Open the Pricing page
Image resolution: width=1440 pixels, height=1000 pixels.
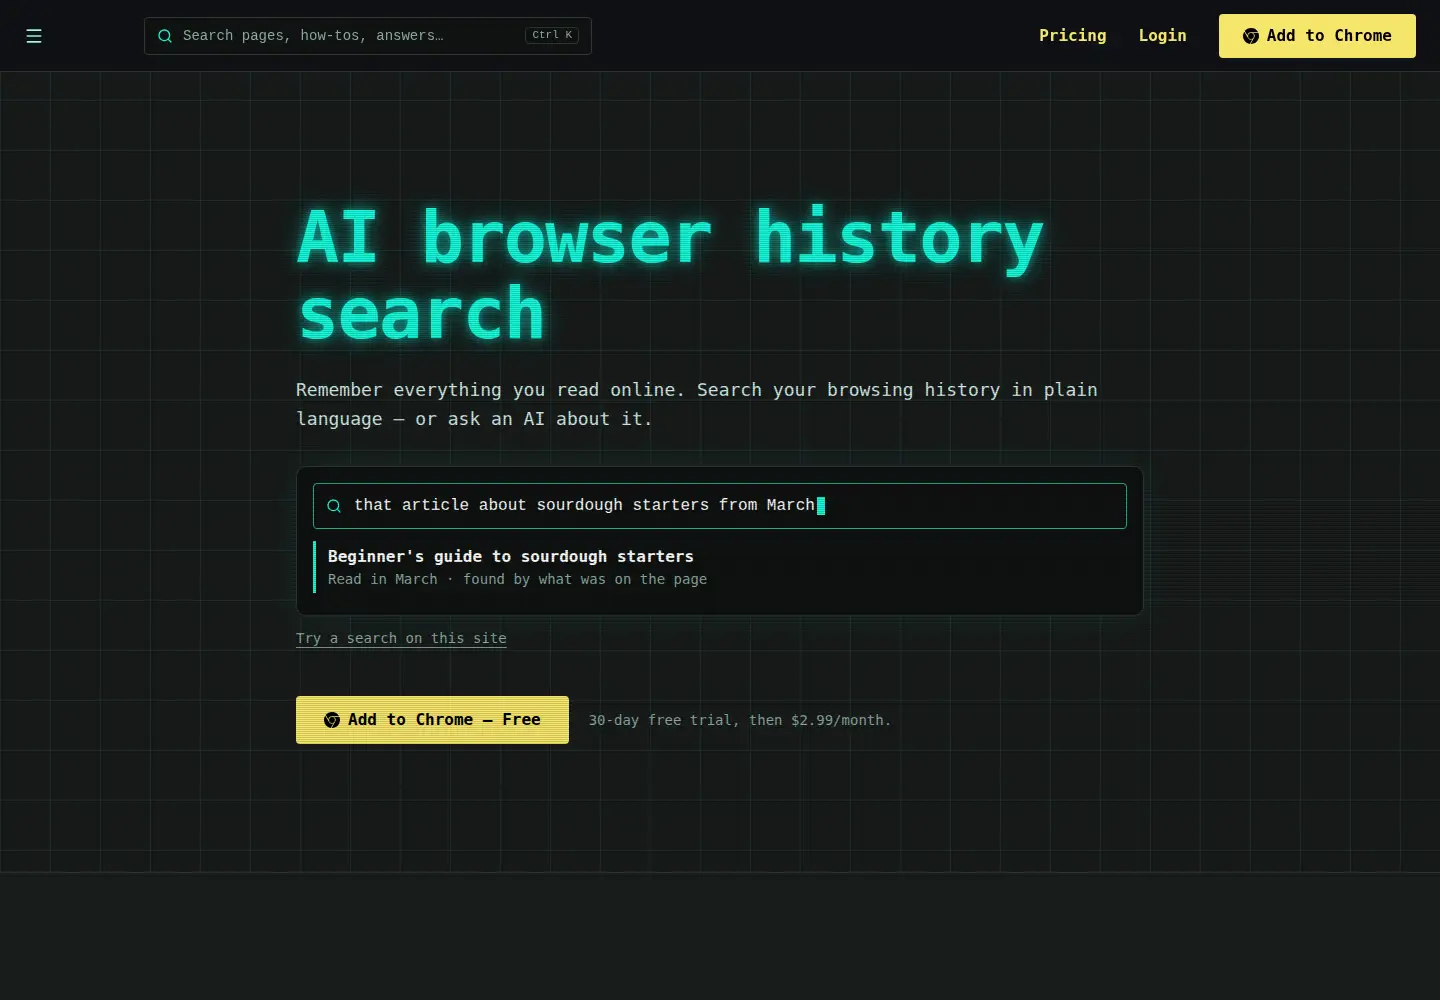click(x=1072, y=36)
